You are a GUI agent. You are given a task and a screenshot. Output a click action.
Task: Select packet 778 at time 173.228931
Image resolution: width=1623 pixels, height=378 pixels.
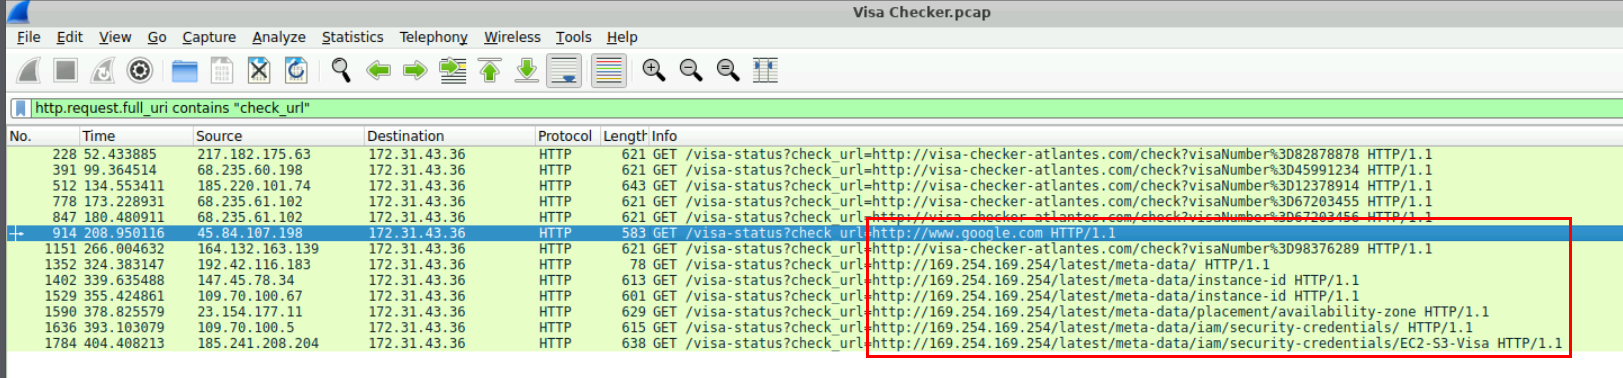pyautogui.click(x=814, y=201)
